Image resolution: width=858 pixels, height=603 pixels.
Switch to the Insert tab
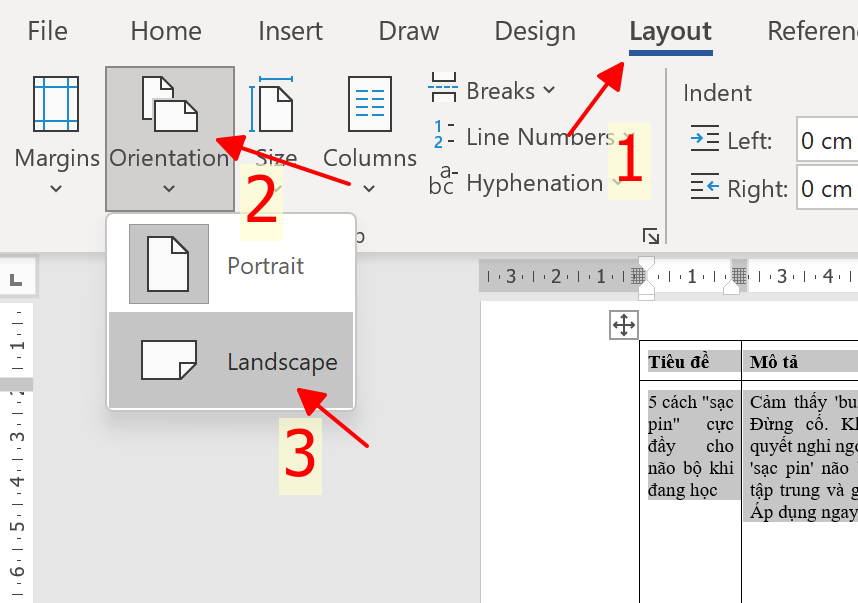(290, 31)
